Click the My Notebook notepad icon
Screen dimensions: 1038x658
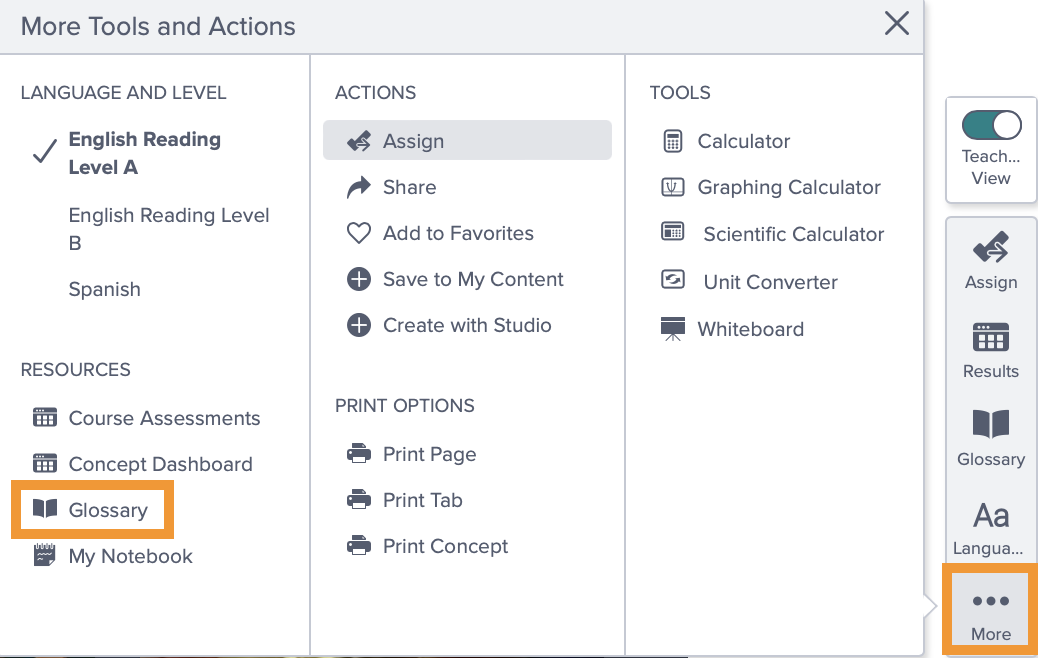[44, 555]
